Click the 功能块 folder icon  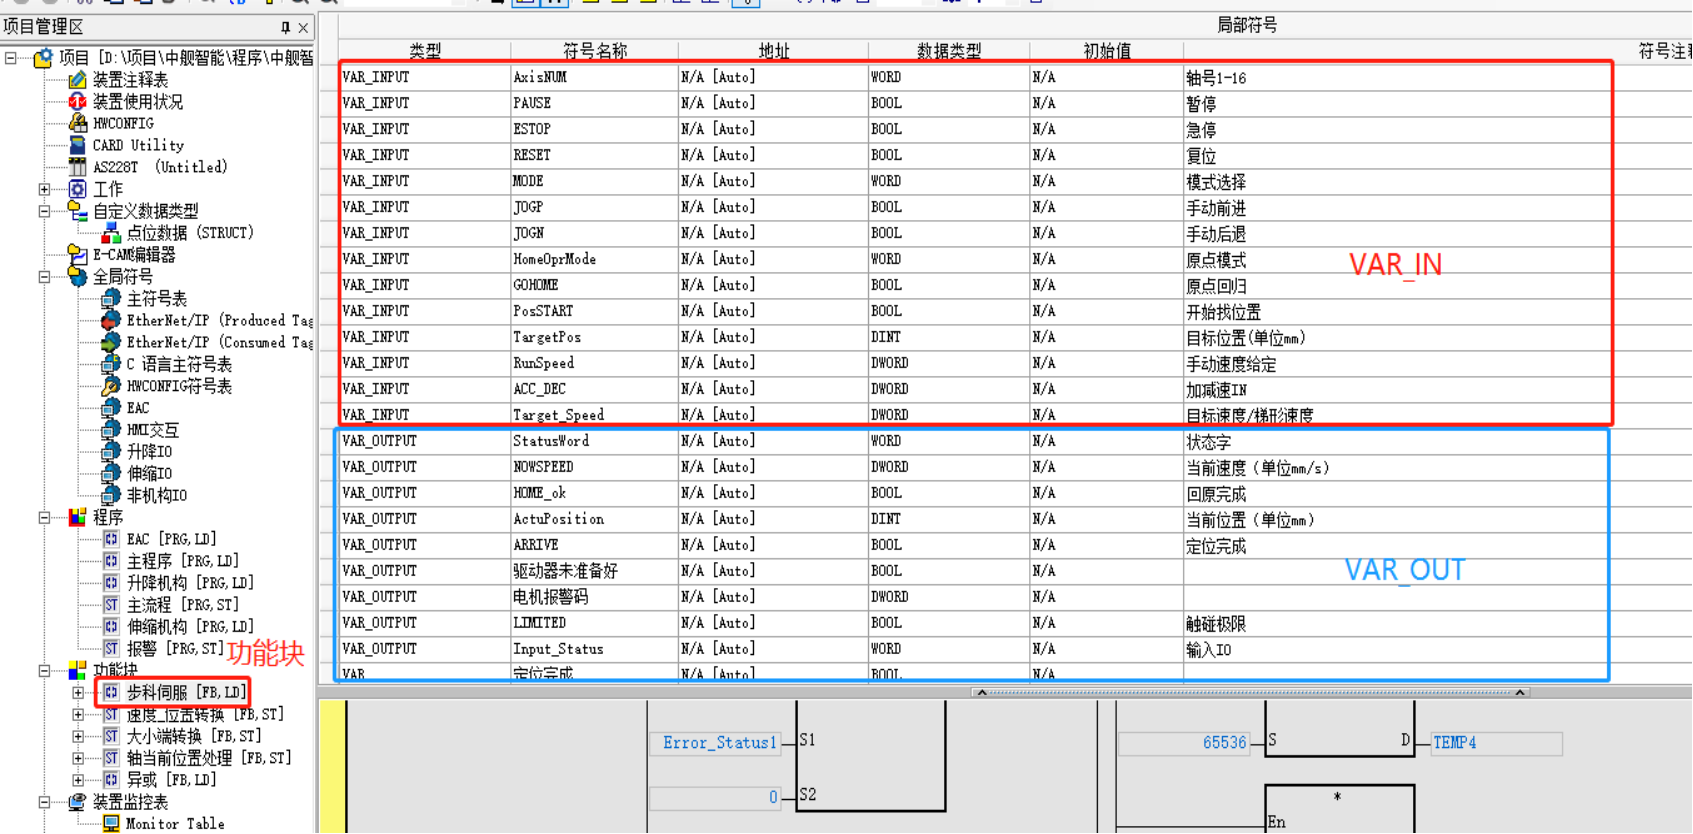coord(77,671)
